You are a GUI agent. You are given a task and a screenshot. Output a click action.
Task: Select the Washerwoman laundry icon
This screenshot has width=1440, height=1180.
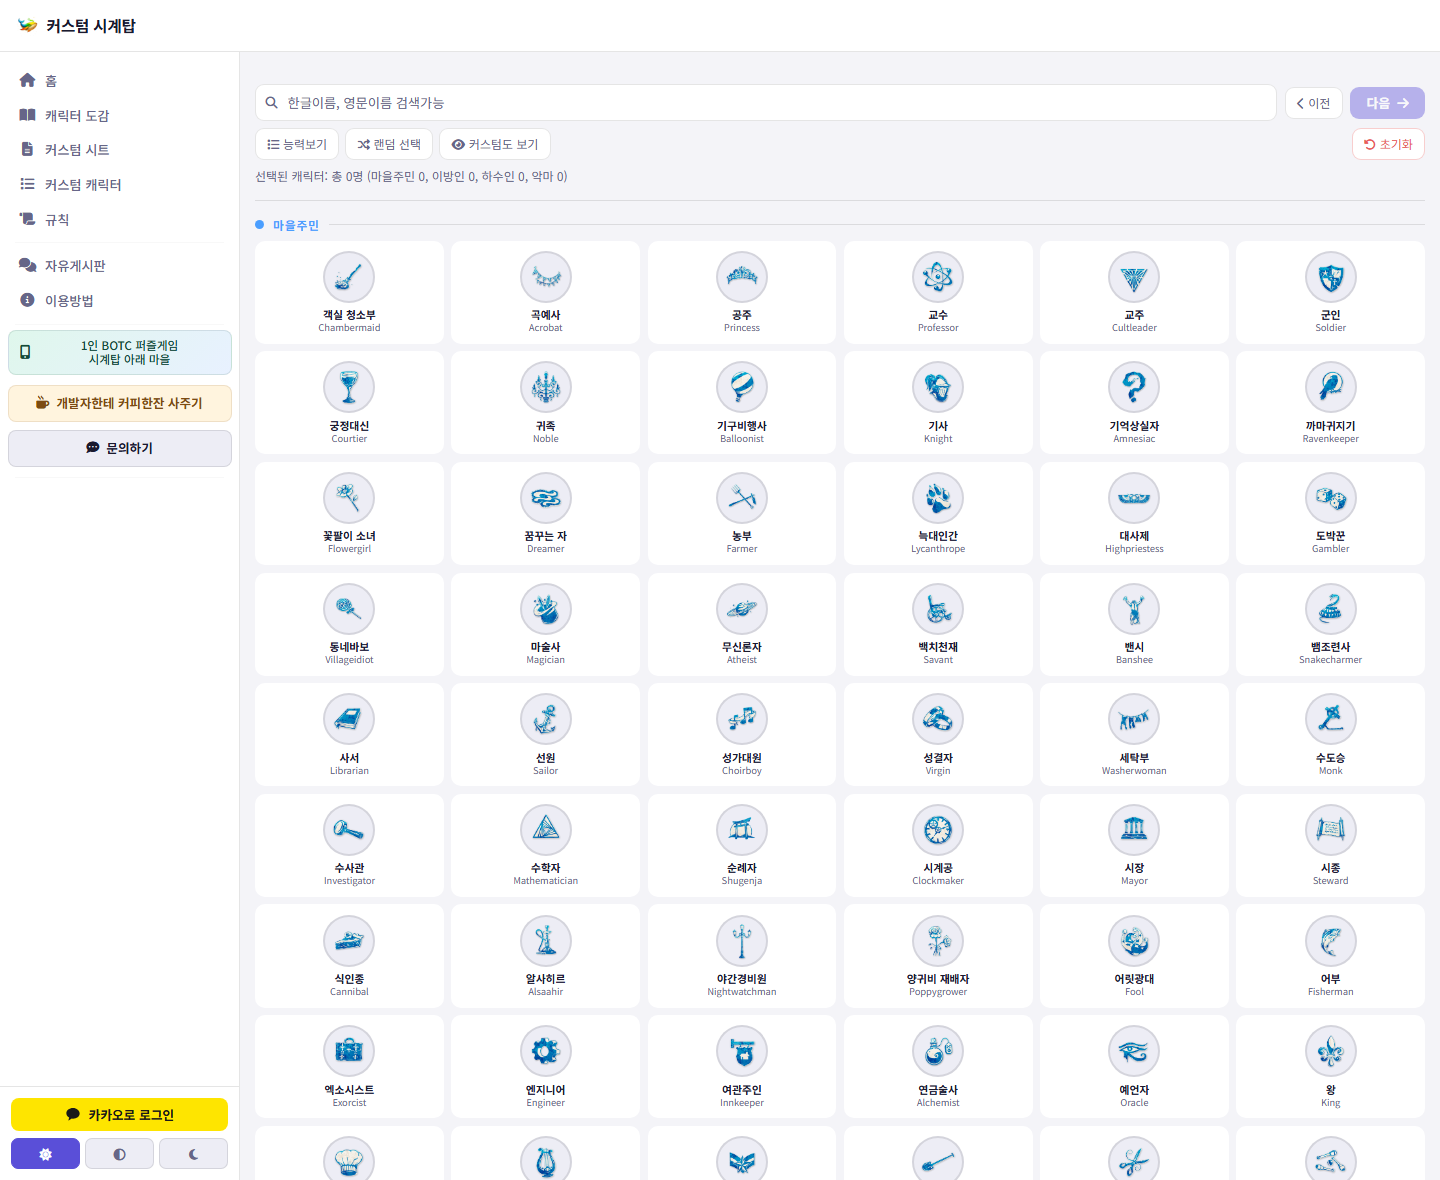pos(1134,719)
